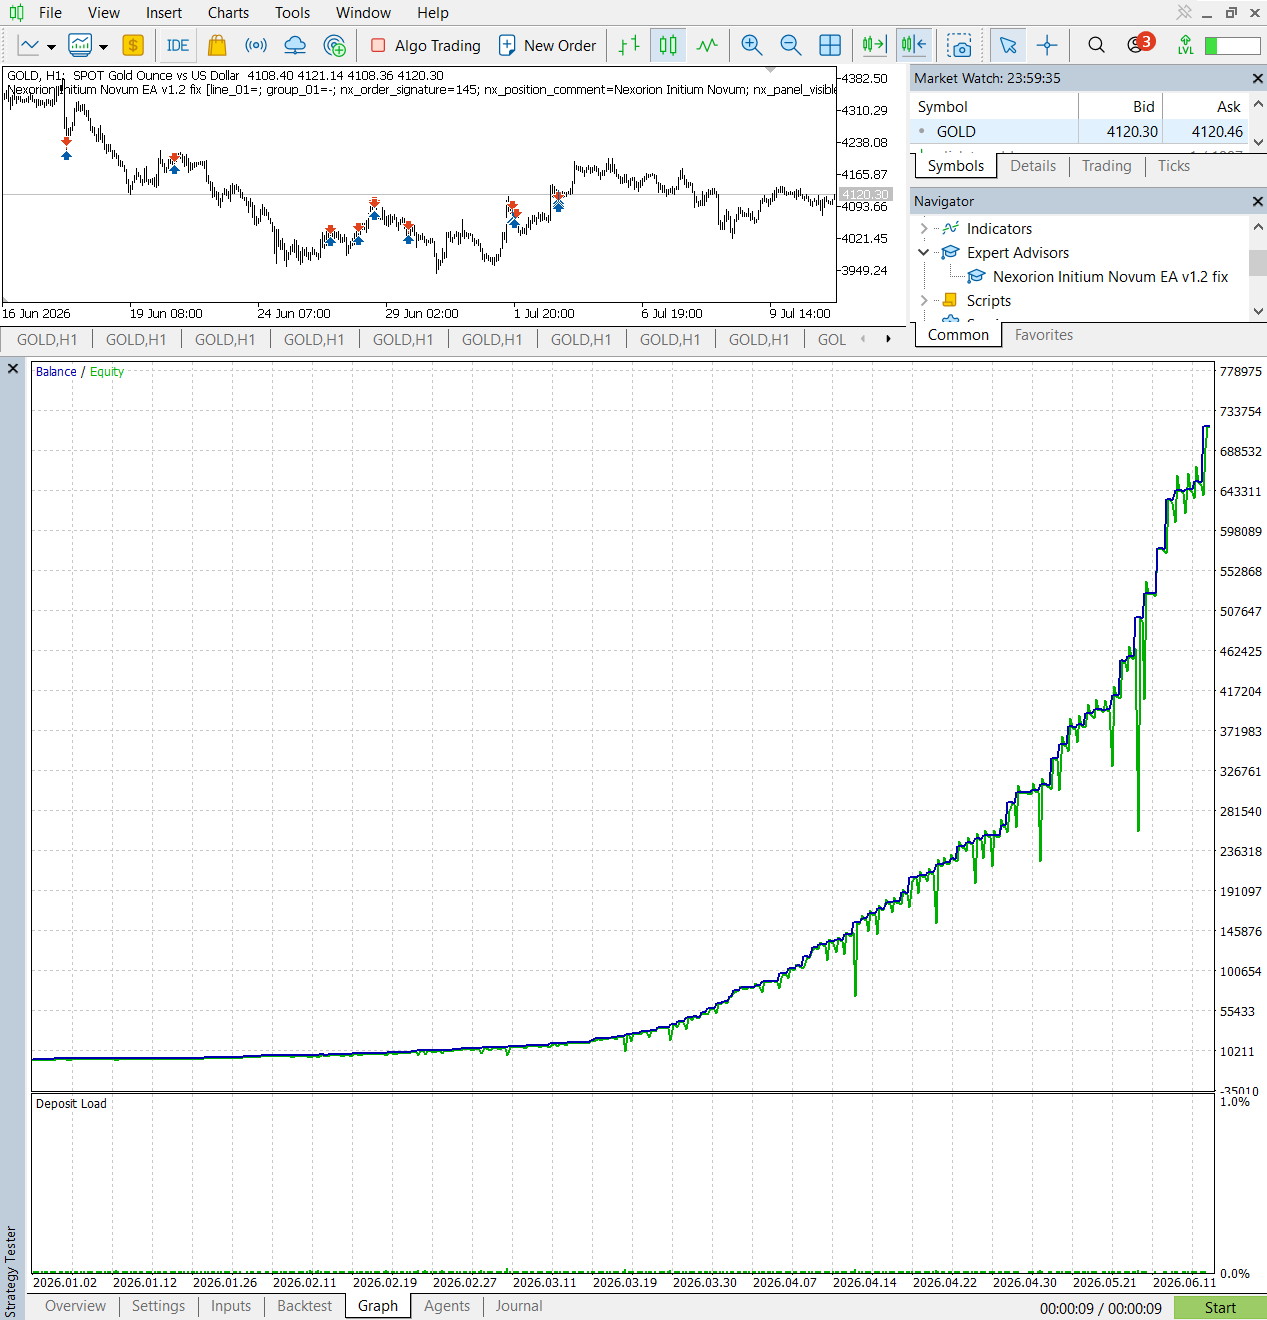The width and height of the screenshot is (1267, 1320).
Task: Toggle chart shift icon
Action: (x=913, y=45)
